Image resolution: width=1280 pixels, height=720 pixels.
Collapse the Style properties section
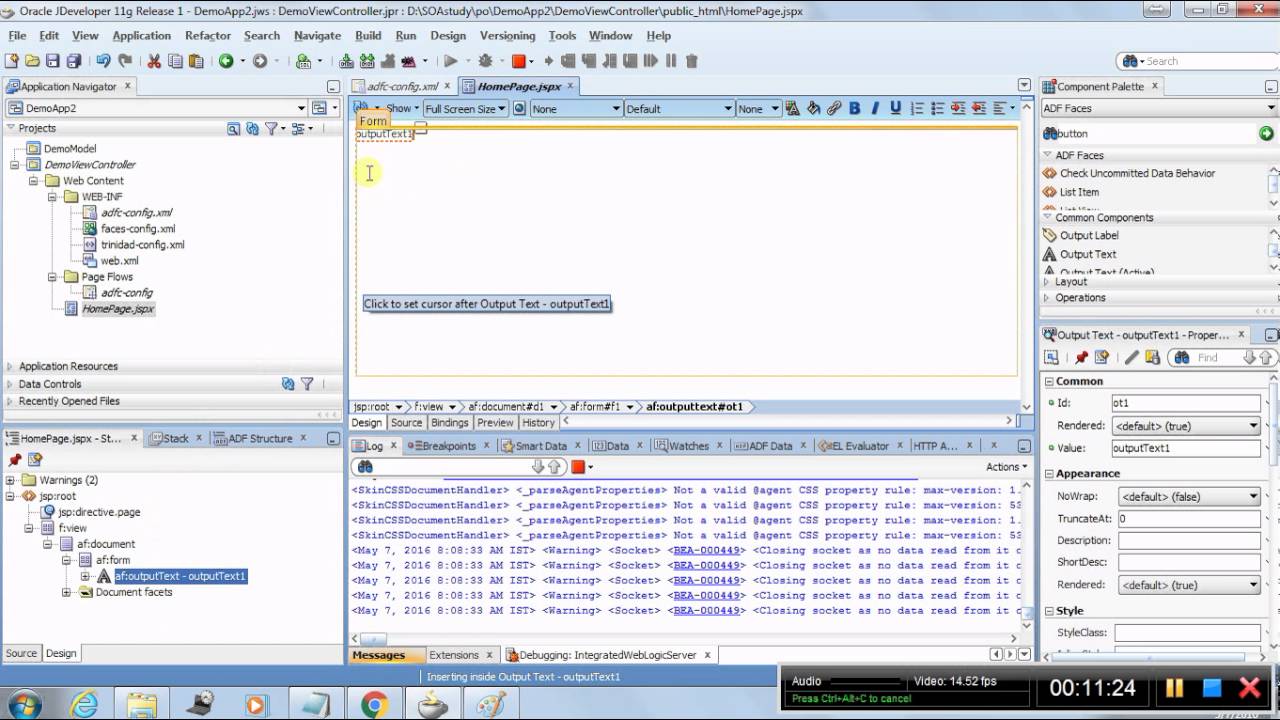(1049, 610)
